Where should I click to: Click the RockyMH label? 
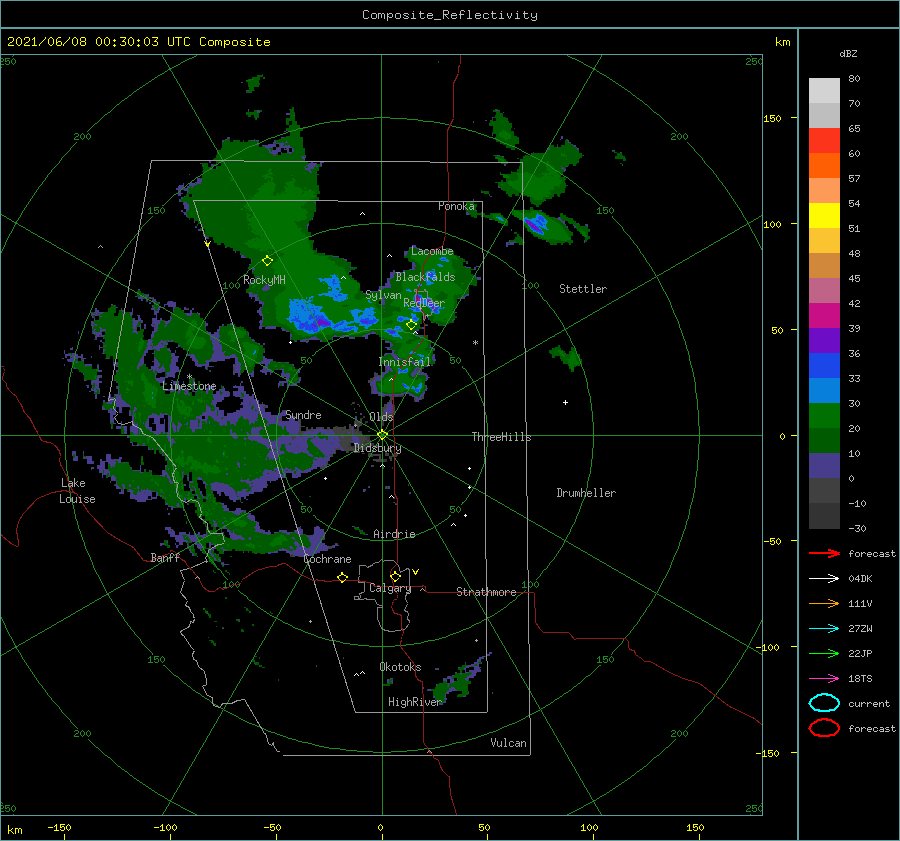point(264,280)
